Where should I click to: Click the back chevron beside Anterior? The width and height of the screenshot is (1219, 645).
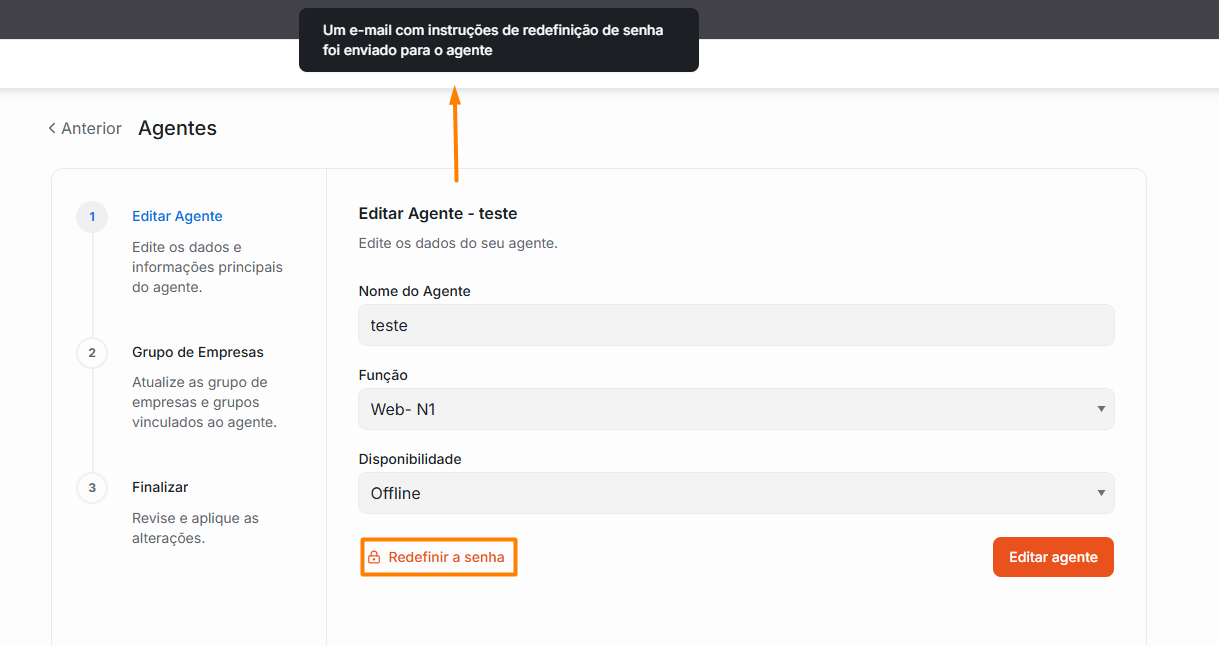[52, 128]
